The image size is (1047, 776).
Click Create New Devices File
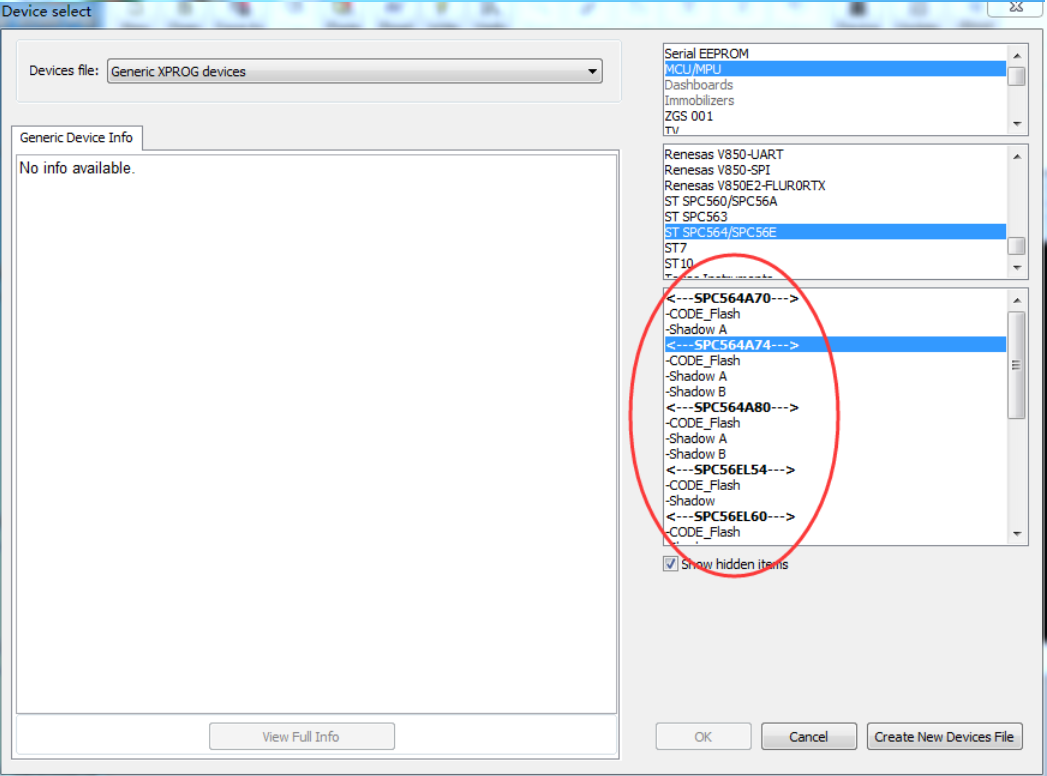(x=944, y=737)
